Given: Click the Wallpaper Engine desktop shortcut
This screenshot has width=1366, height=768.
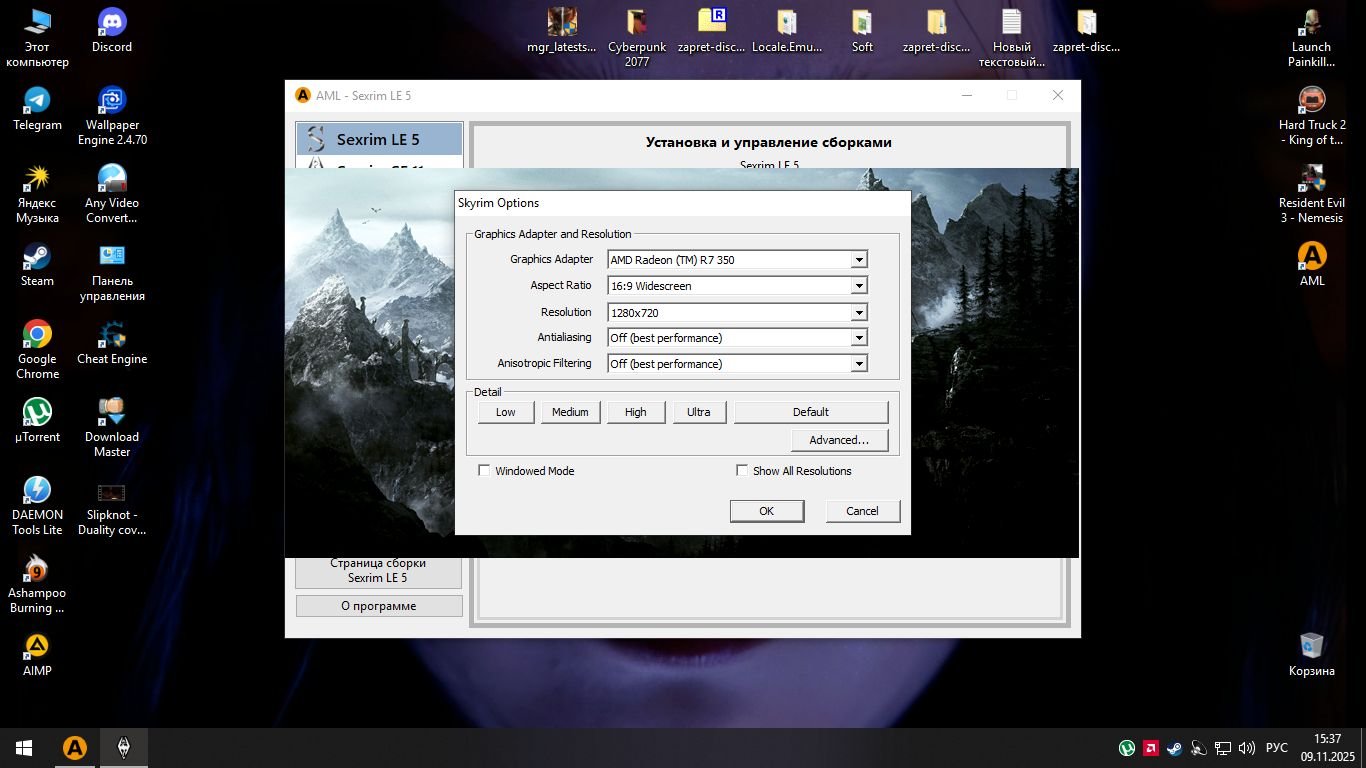Looking at the screenshot, I should [112, 102].
